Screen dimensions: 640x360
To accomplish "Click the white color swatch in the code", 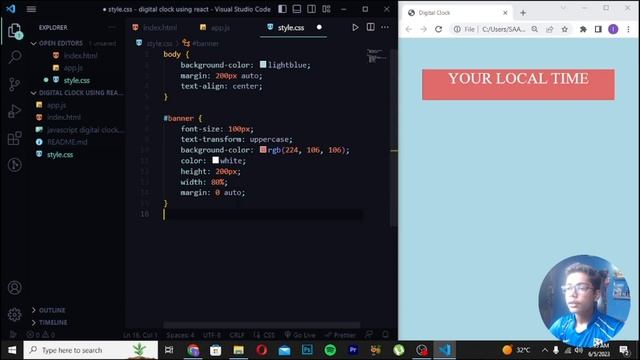I will tap(215, 160).
